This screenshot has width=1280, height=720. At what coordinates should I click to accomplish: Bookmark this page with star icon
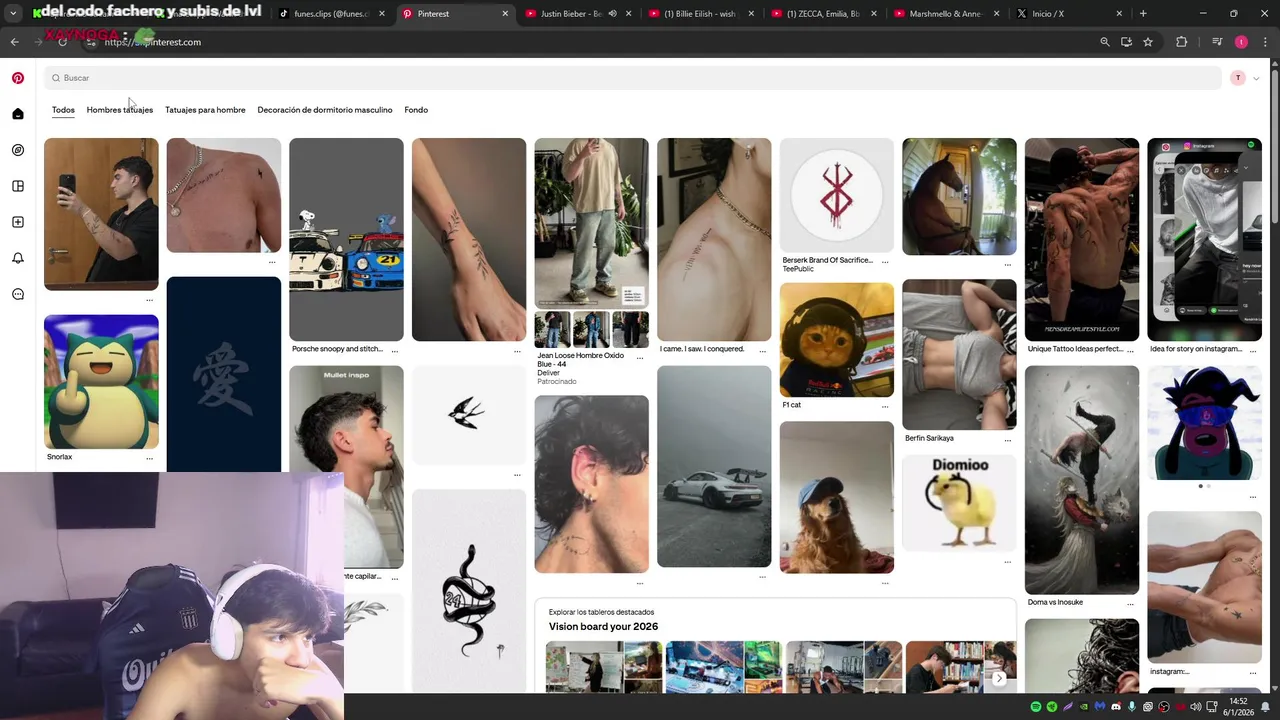tap(1148, 42)
